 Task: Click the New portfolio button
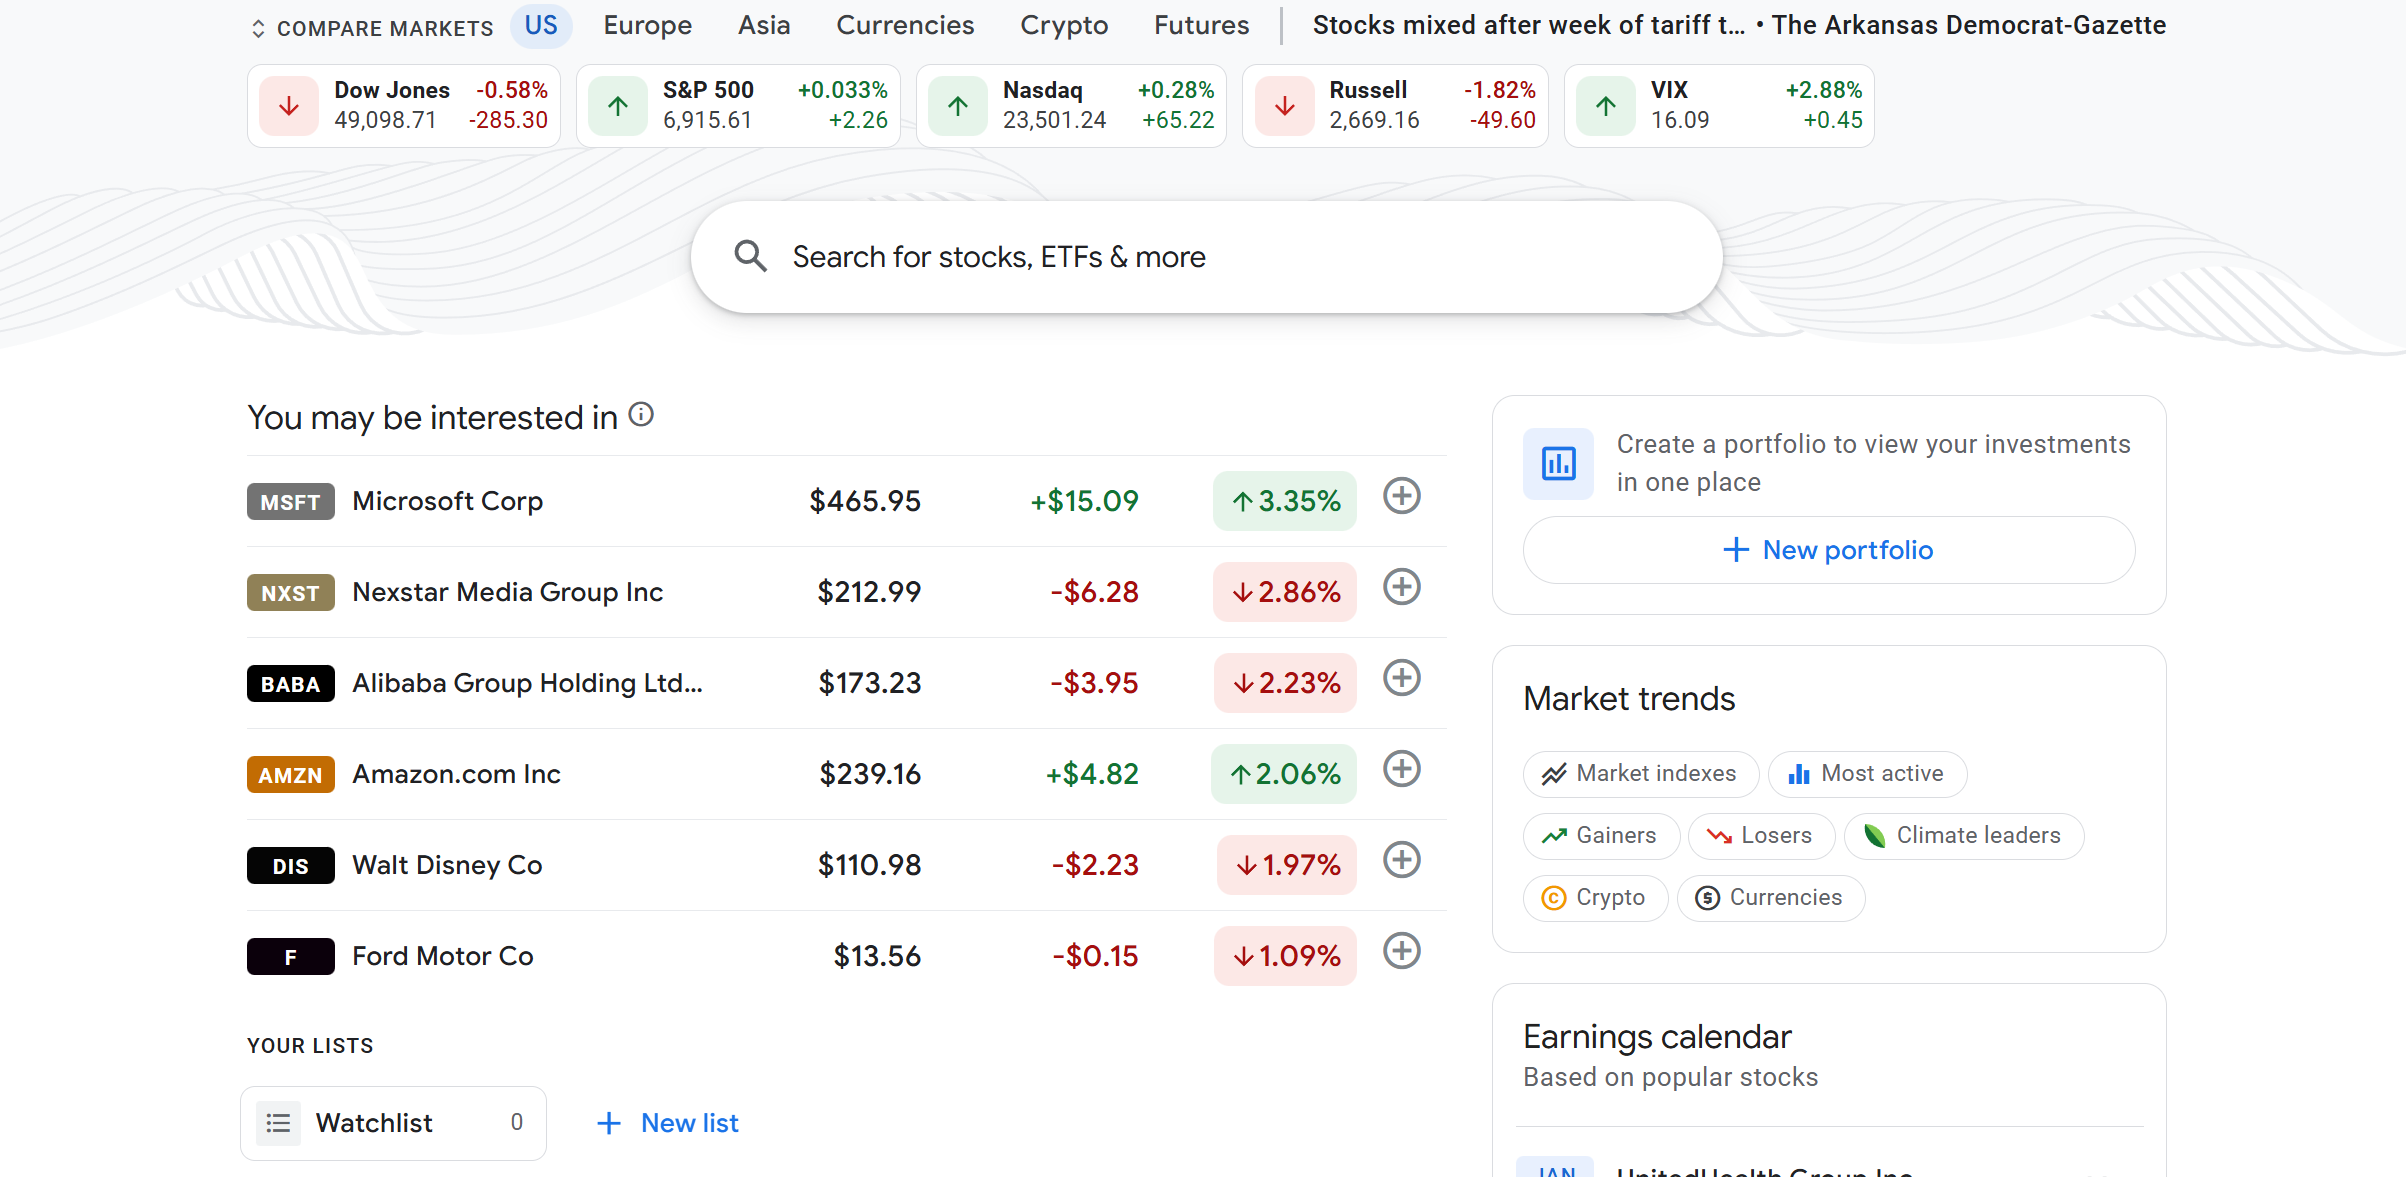pos(1828,549)
